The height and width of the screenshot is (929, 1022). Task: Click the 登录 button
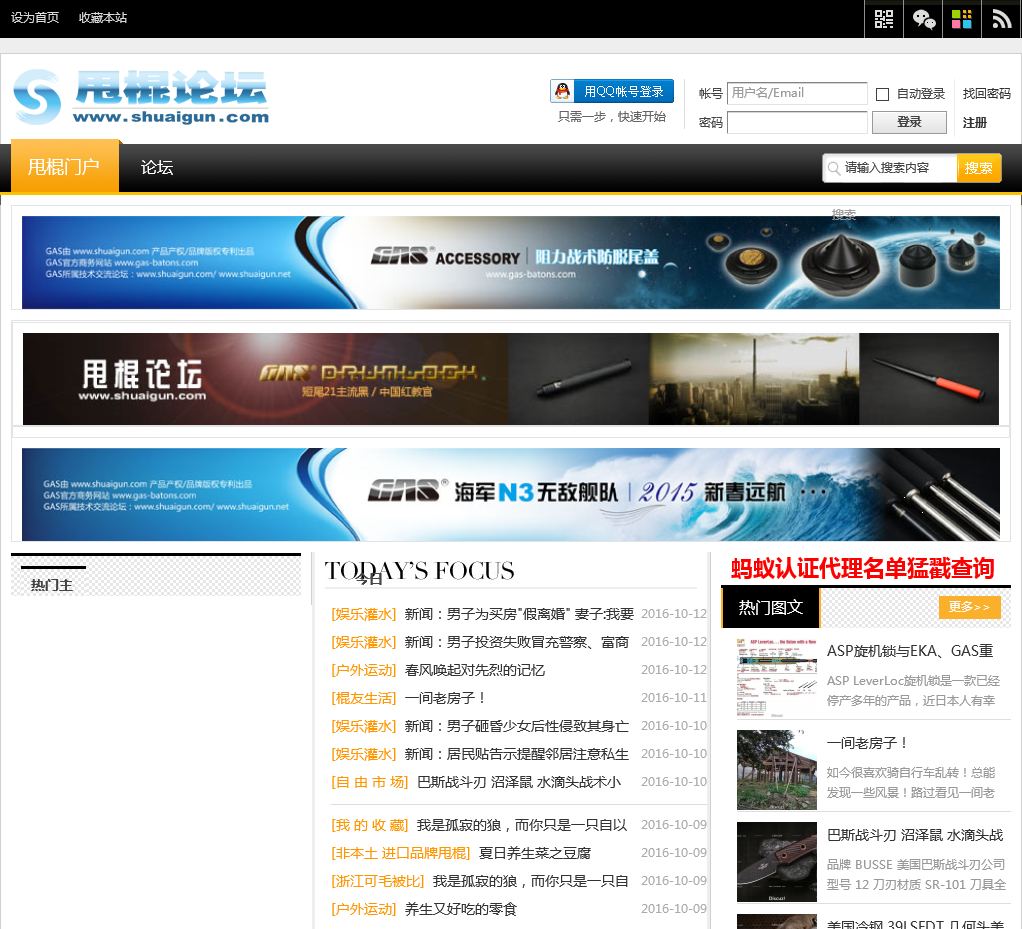pos(909,123)
